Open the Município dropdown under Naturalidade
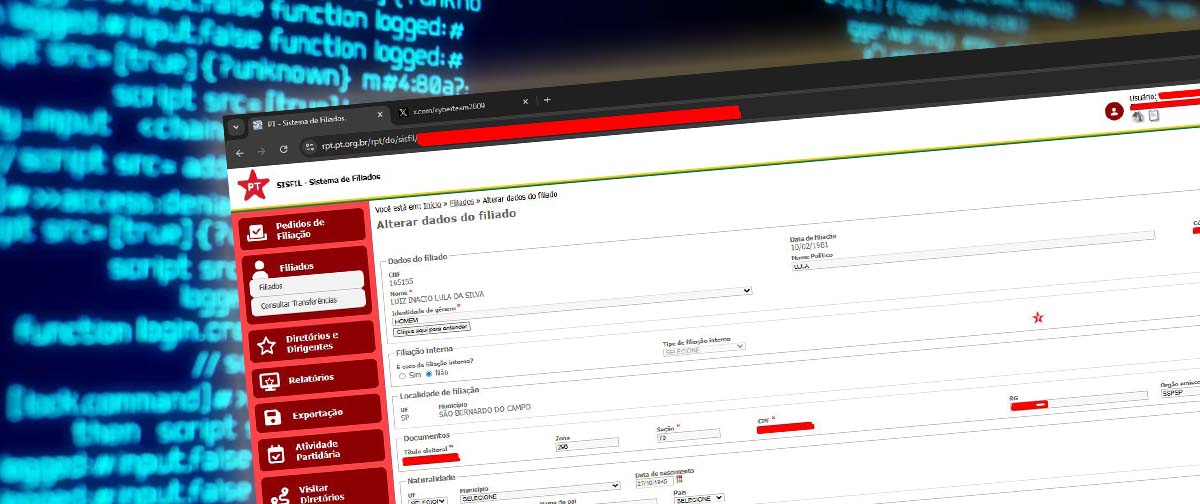This screenshot has width=1200, height=504. (x=615, y=486)
